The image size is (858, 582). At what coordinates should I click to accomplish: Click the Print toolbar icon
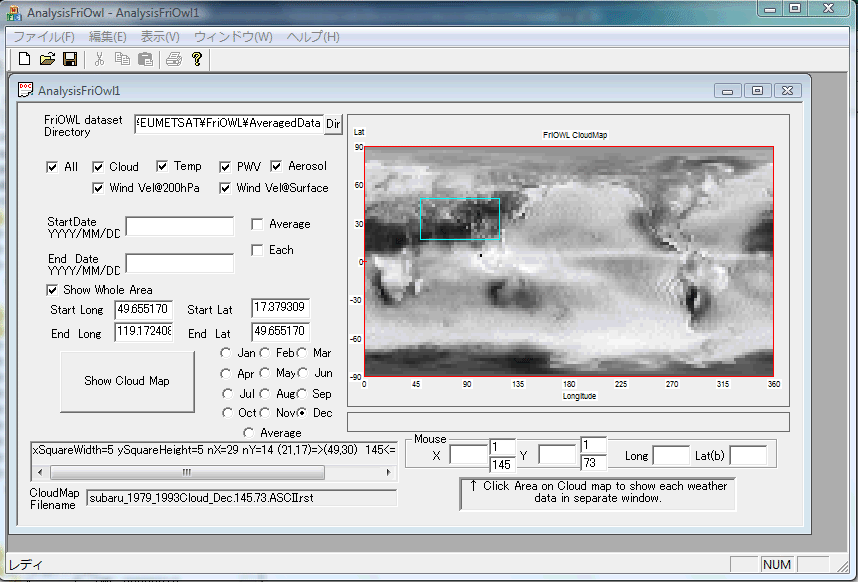pyautogui.click(x=174, y=60)
